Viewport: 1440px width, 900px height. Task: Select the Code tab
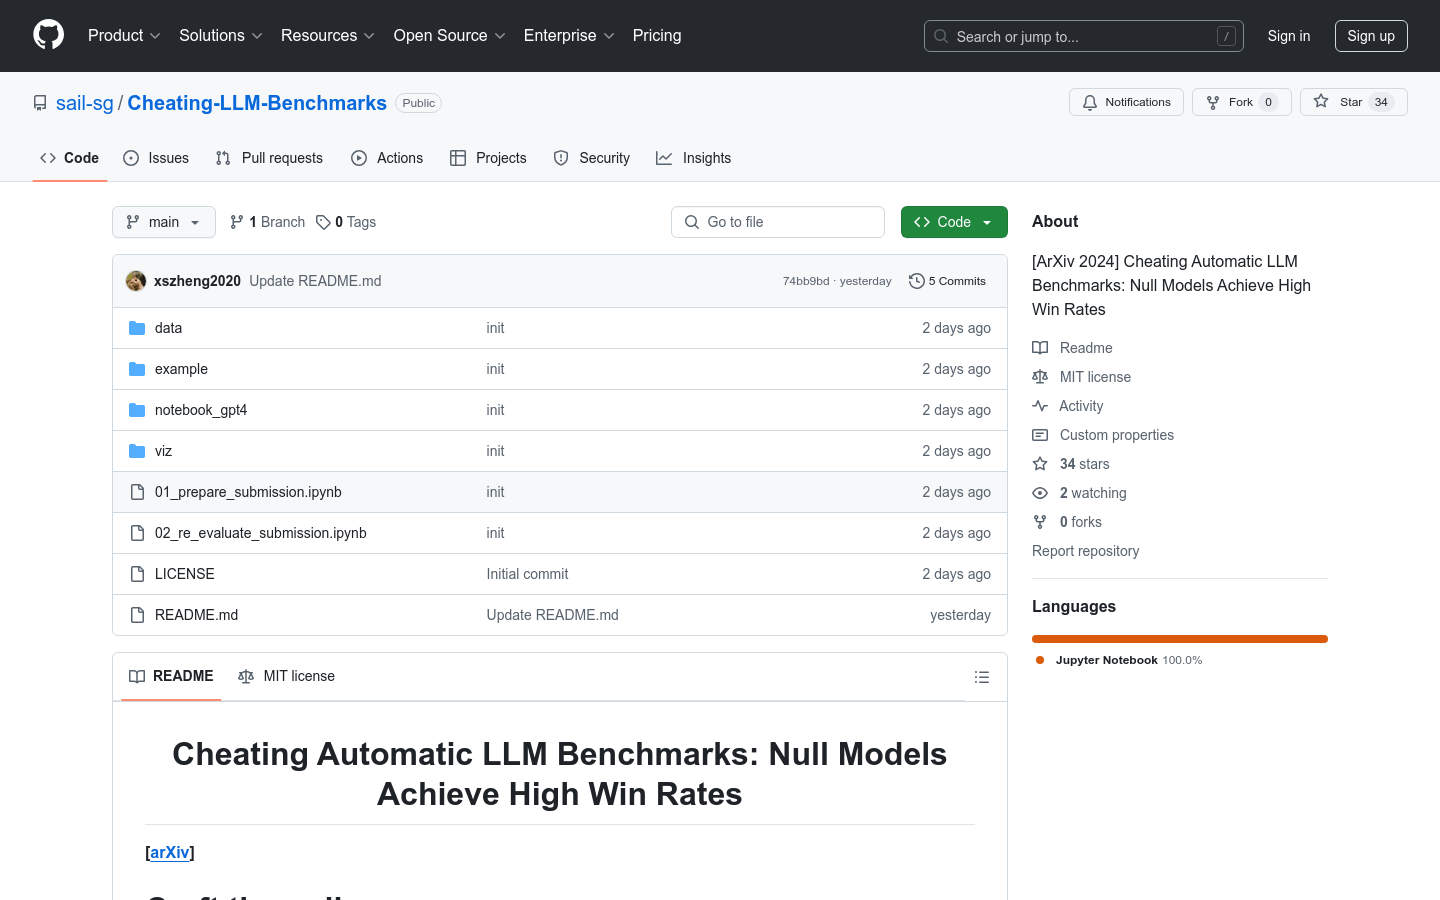click(x=70, y=158)
